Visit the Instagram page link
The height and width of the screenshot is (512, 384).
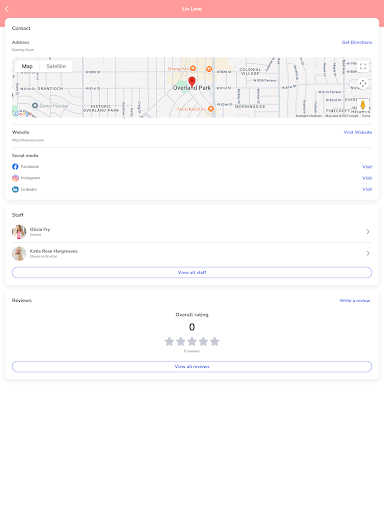367,178
